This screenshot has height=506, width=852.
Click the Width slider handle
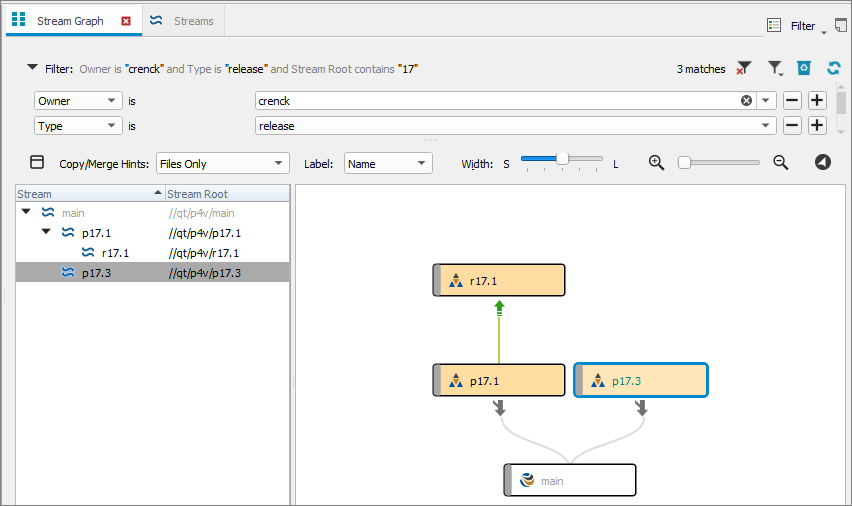point(562,158)
